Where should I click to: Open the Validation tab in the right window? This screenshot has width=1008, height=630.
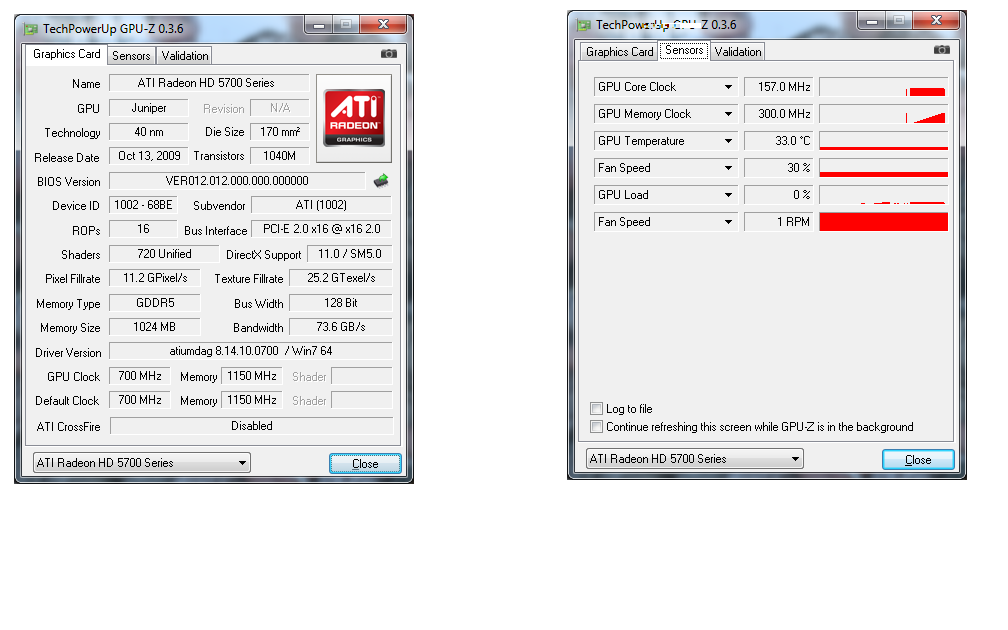pyautogui.click(x=737, y=51)
